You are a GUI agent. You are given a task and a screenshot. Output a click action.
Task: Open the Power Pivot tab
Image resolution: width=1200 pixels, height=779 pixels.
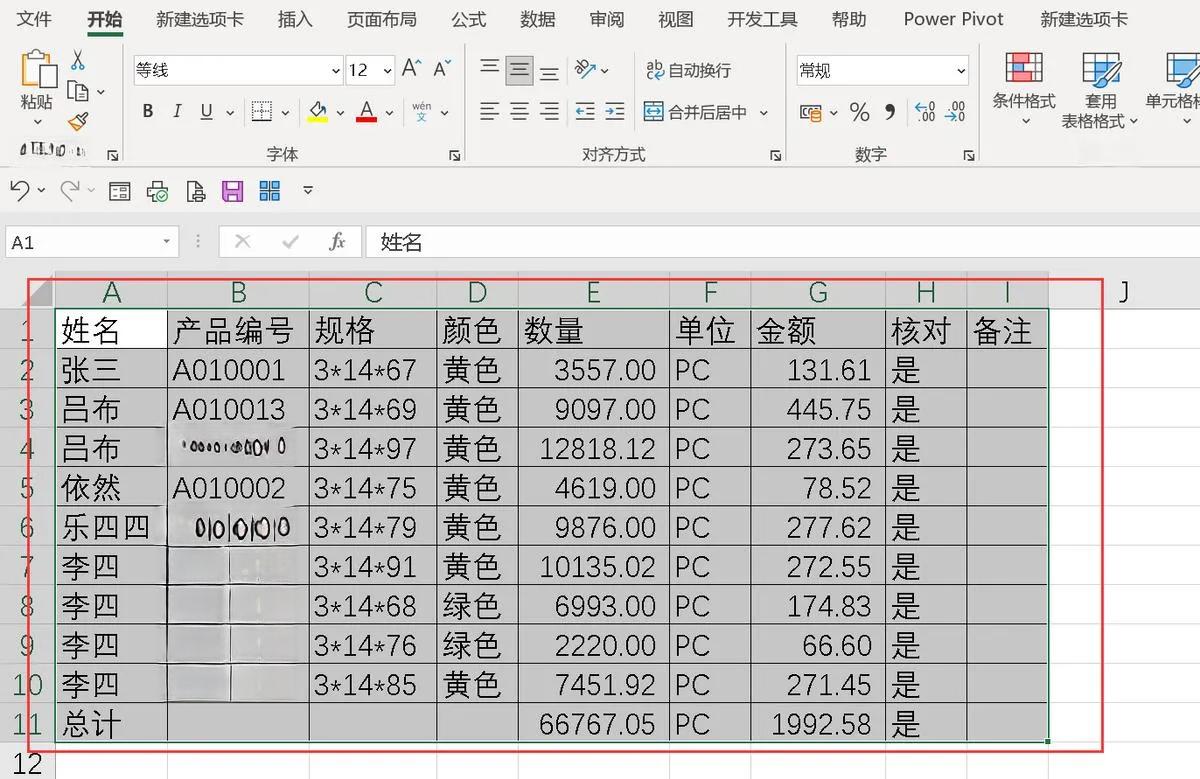[x=954, y=19]
